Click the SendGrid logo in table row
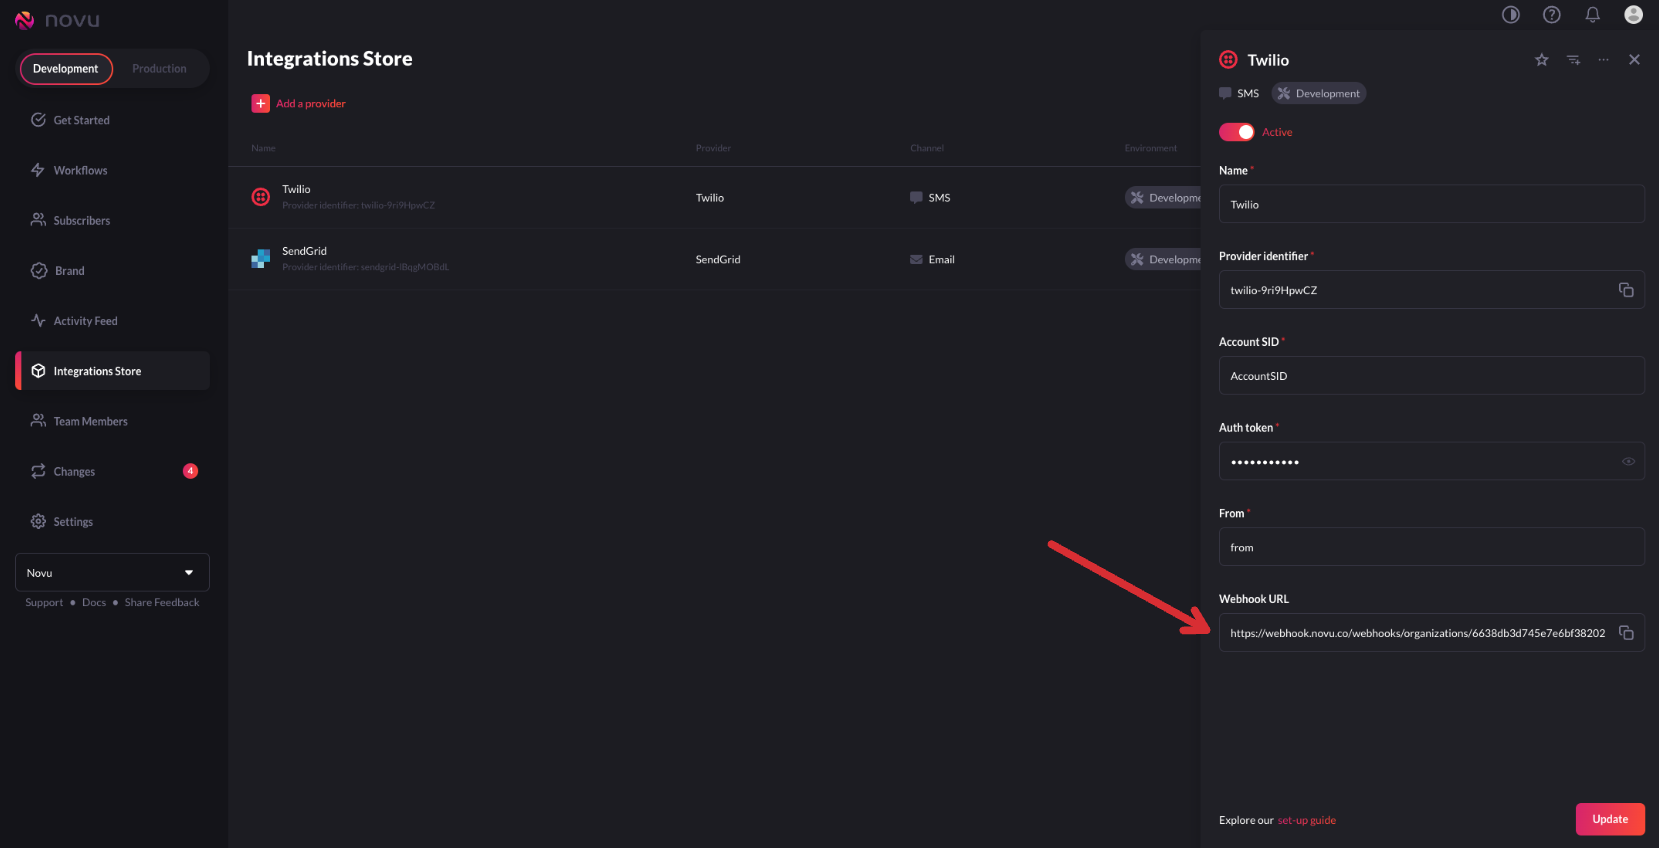Screen dimensions: 1659x848 pos(261,259)
